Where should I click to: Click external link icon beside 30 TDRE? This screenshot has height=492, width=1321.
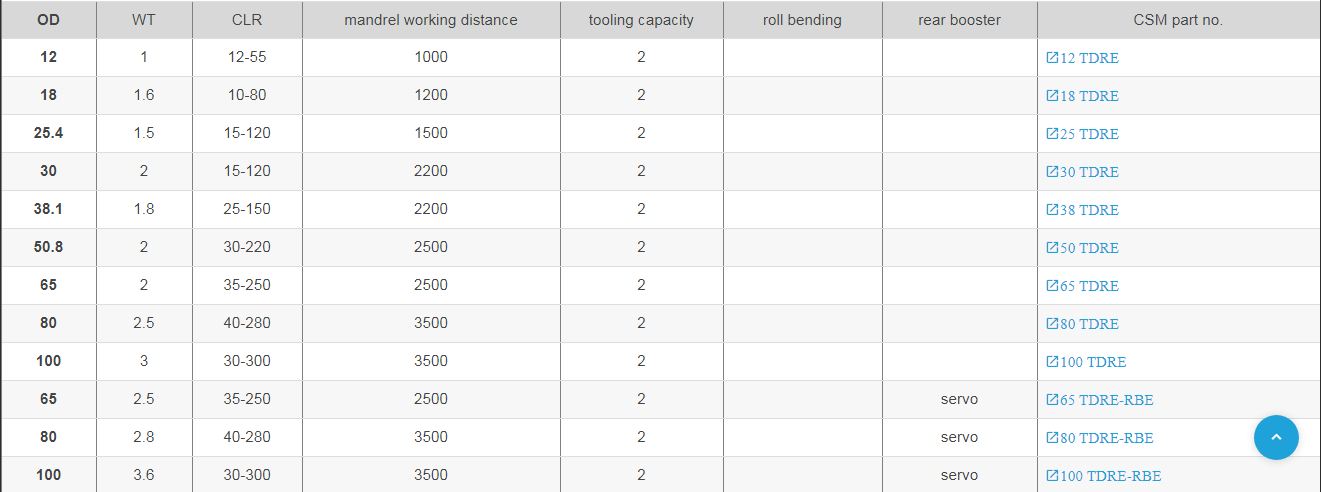pos(1052,172)
